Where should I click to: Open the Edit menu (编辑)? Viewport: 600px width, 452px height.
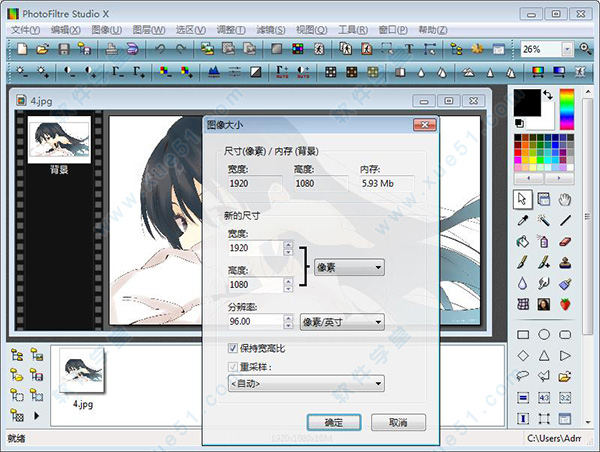[66, 30]
